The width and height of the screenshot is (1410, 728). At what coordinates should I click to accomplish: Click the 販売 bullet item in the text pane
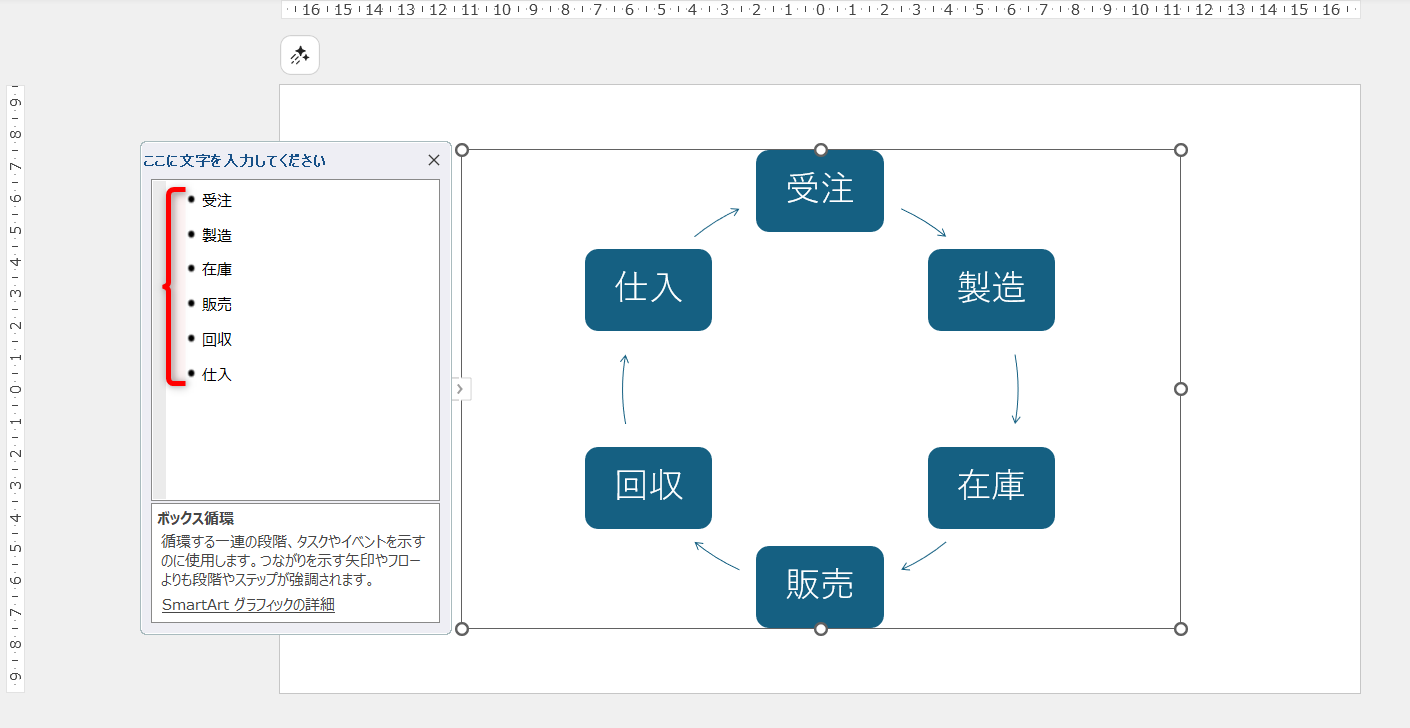[217, 304]
